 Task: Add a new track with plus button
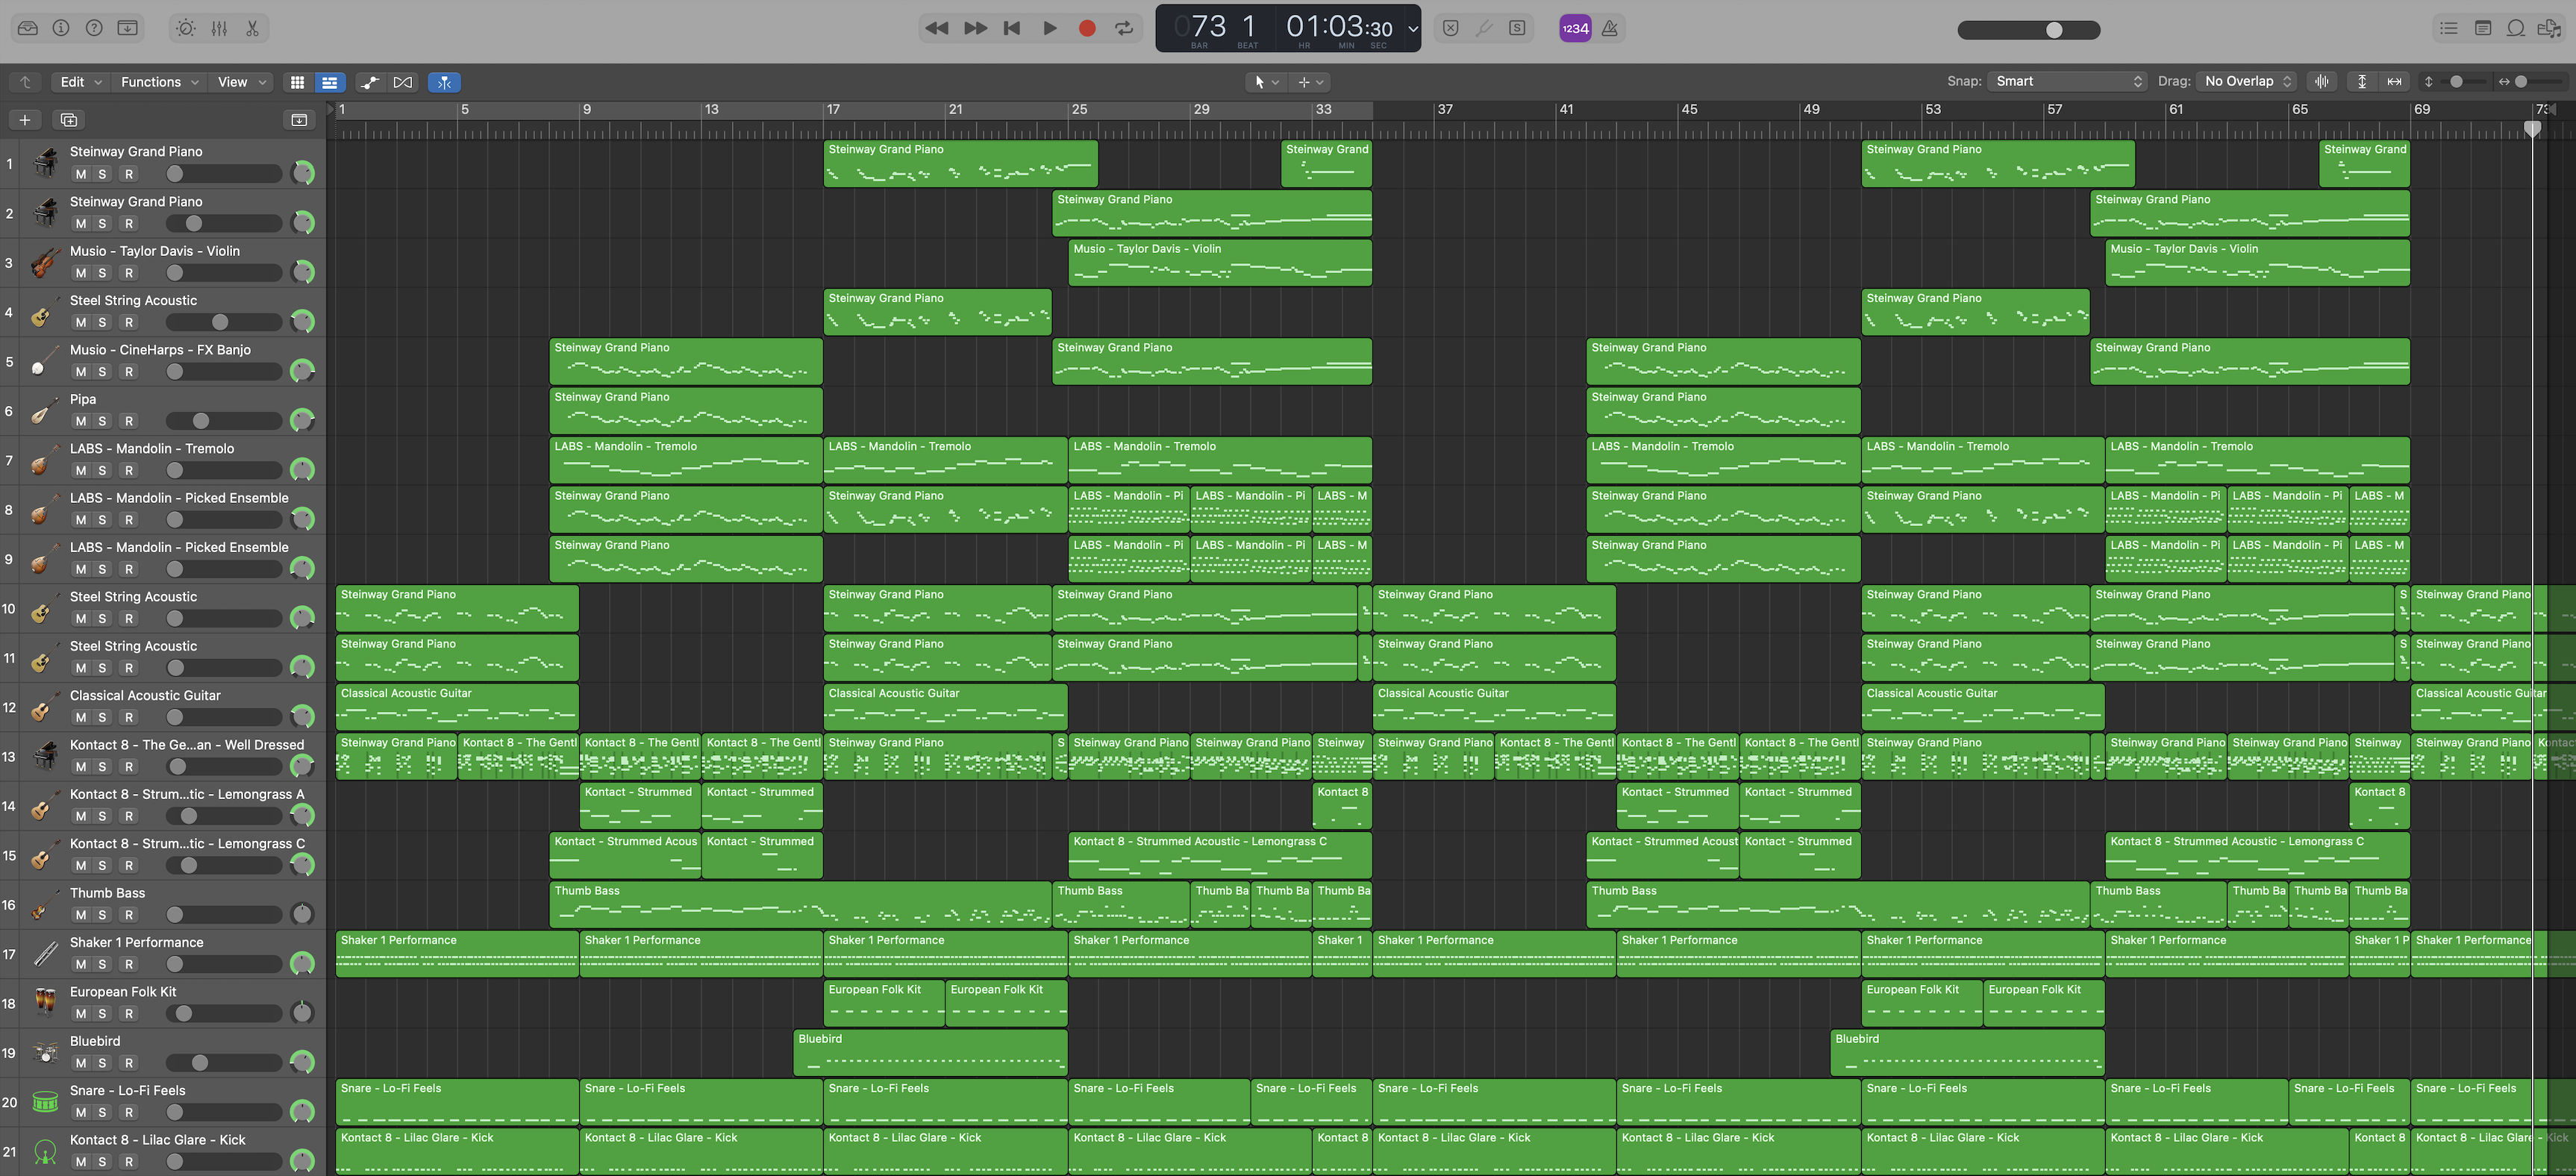click(x=25, y=120)
